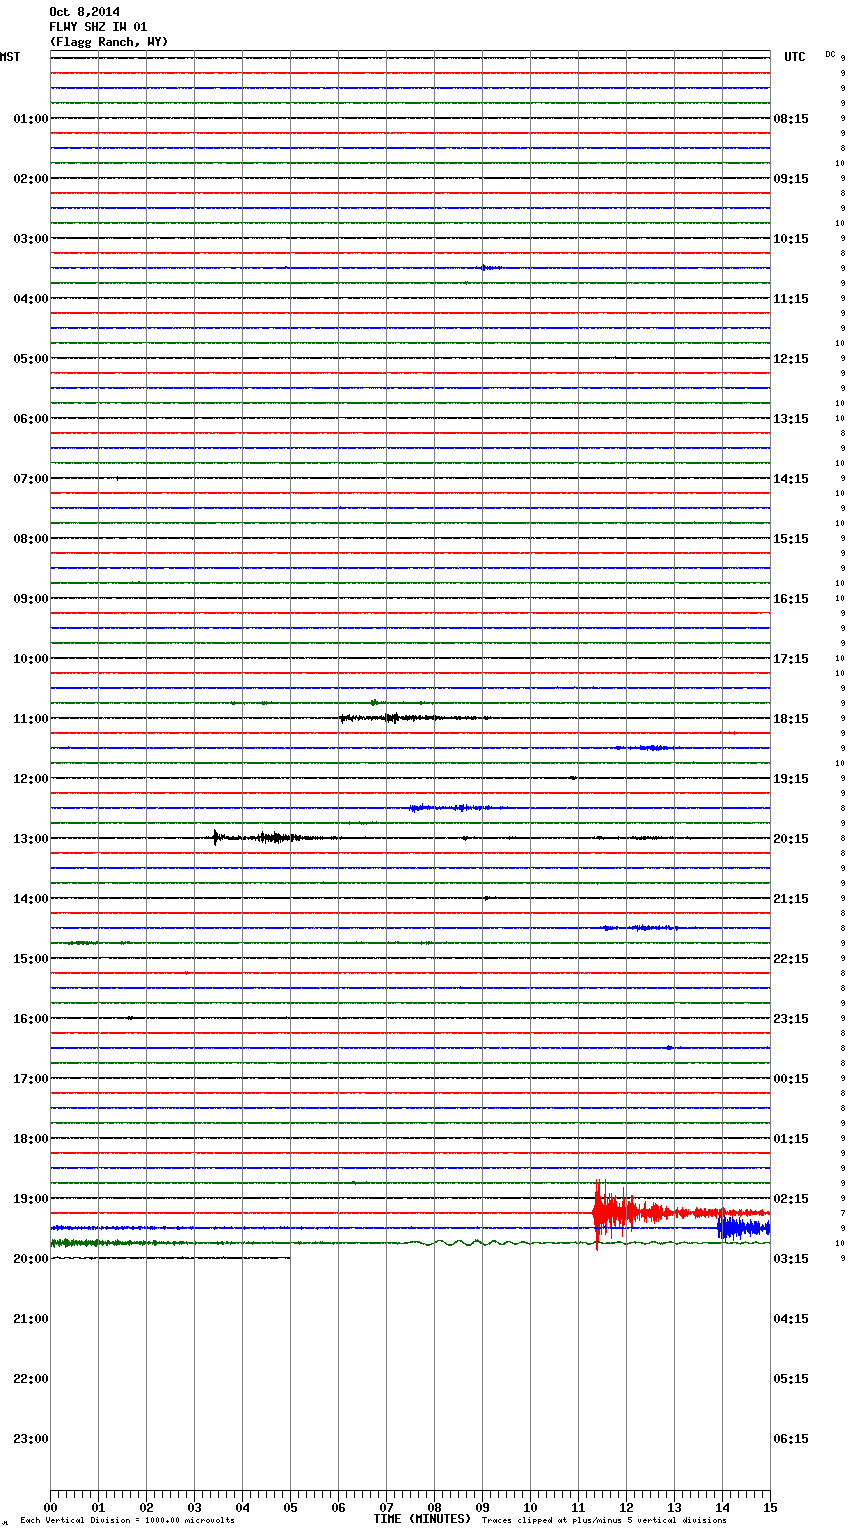Click the 02:15 UTC row label
Screen dimensions: 850x1534
pos(791,1199)
